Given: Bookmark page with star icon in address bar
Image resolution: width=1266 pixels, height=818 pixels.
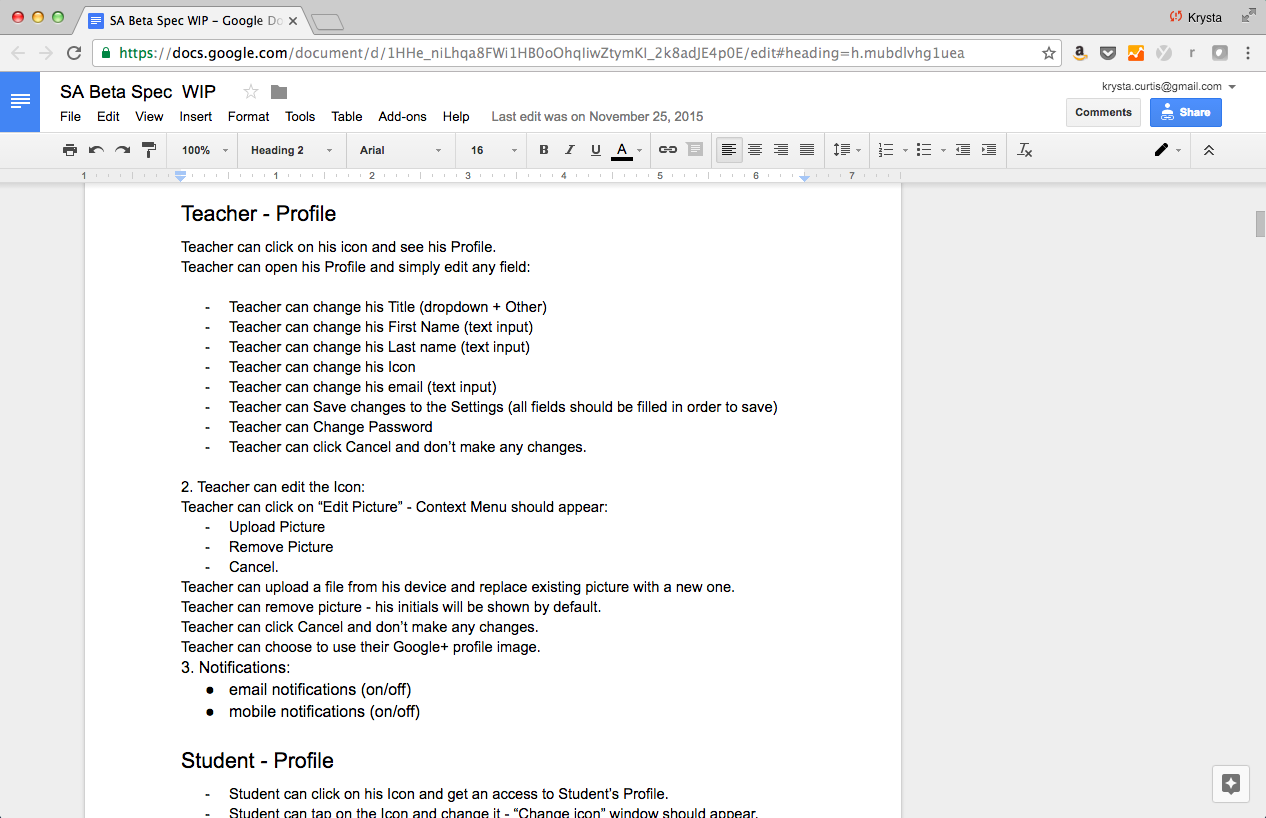Looking at the screenshot, I should tap(1048, 53).
